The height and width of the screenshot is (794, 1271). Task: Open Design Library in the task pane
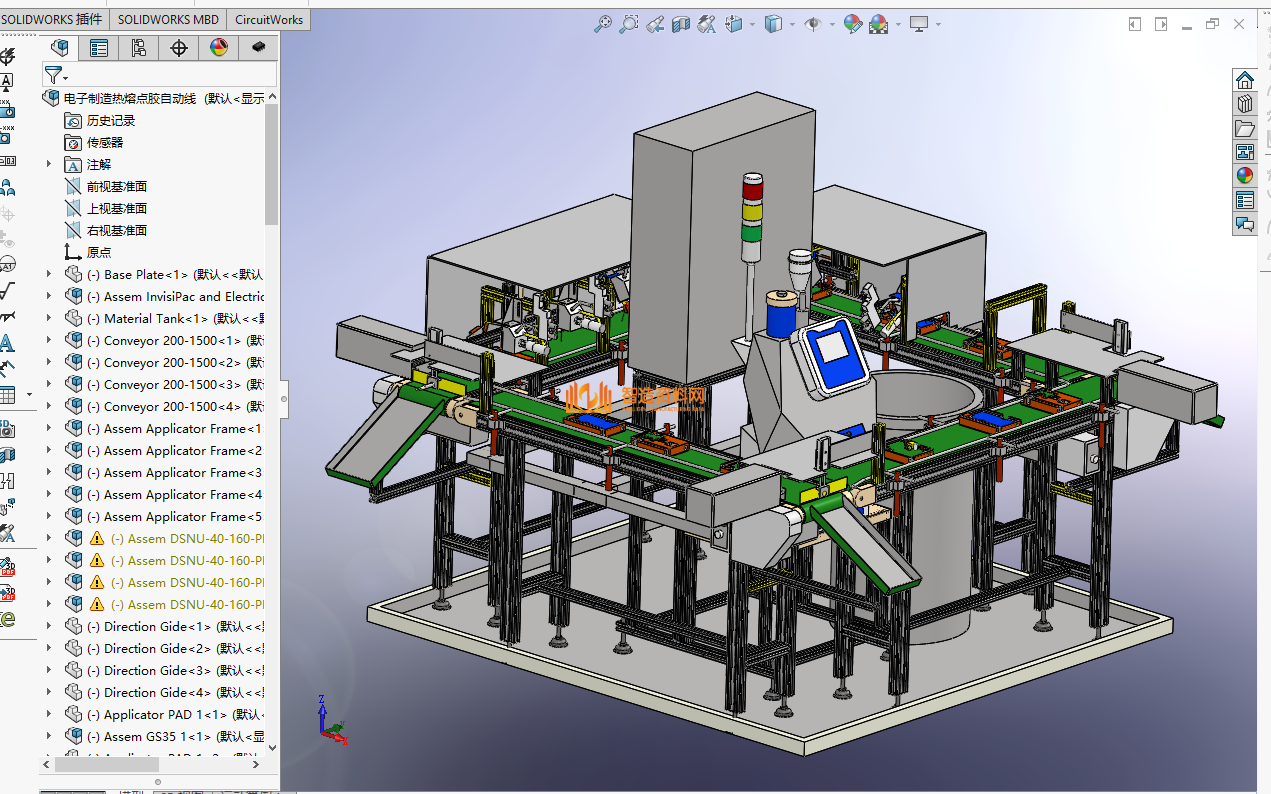[1245, 104]
